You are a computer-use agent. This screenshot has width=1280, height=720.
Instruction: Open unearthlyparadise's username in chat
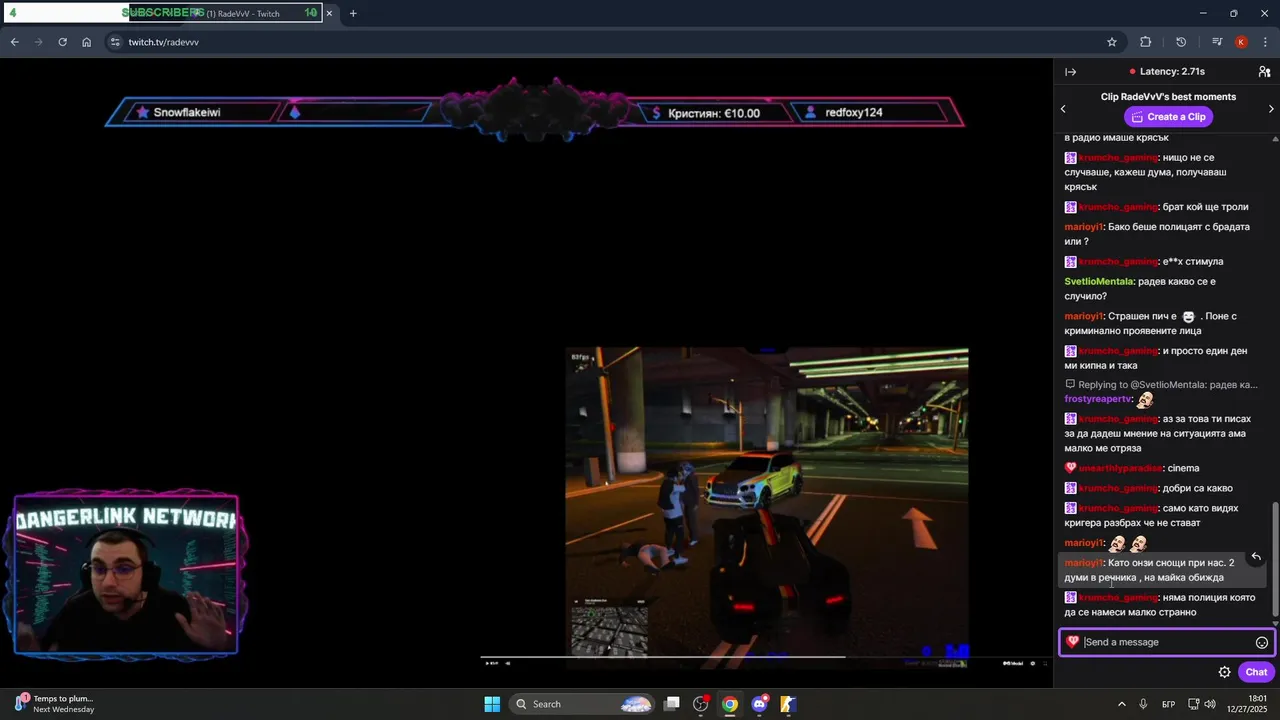click(1121, 468)
